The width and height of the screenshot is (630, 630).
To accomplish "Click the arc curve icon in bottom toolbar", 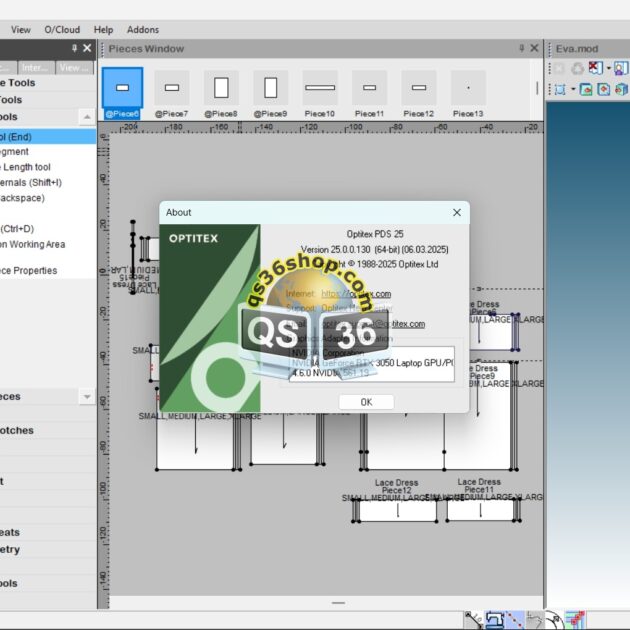I will (555, 619).
